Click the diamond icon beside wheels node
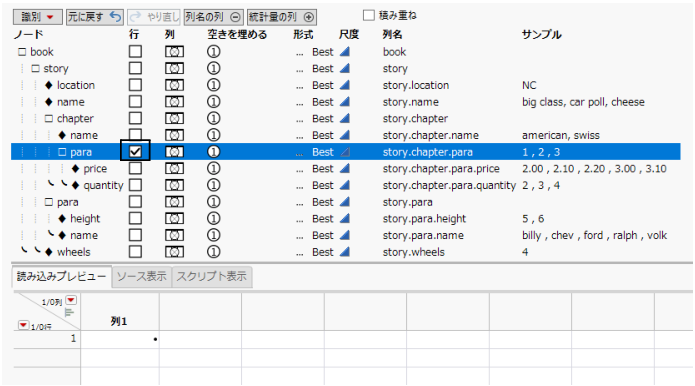The height and width of the screenshot is (386, 695). coord(49,252)
